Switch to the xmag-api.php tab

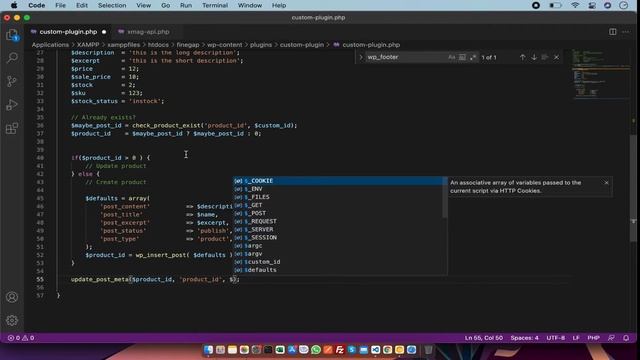[x=148, y=32]
